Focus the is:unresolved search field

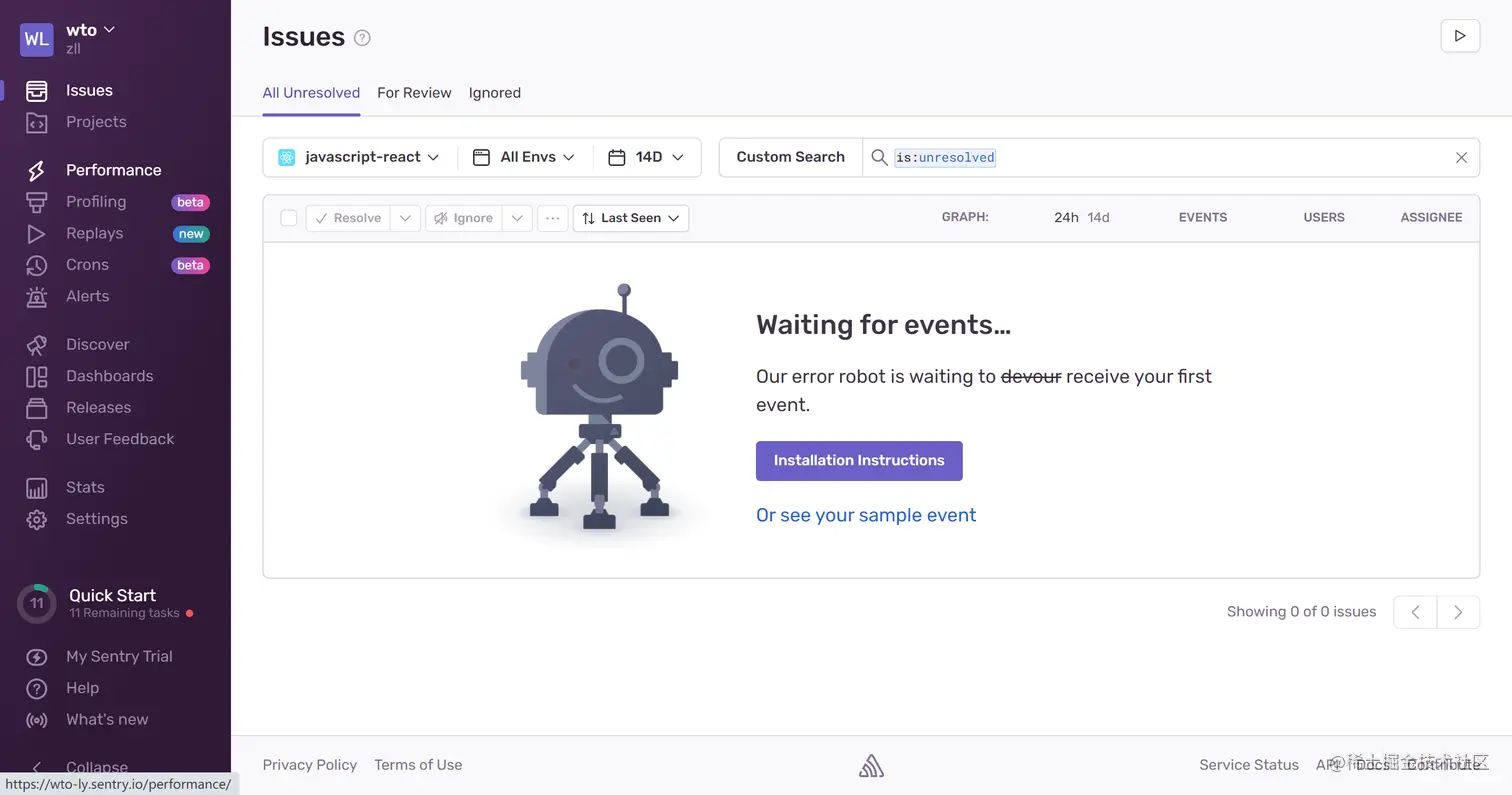(x=1170, y=158)
